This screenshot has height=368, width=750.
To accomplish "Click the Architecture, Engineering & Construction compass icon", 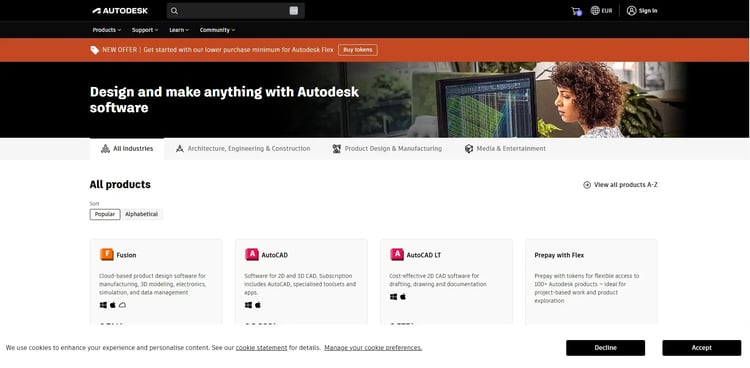I will coord(180,148).
